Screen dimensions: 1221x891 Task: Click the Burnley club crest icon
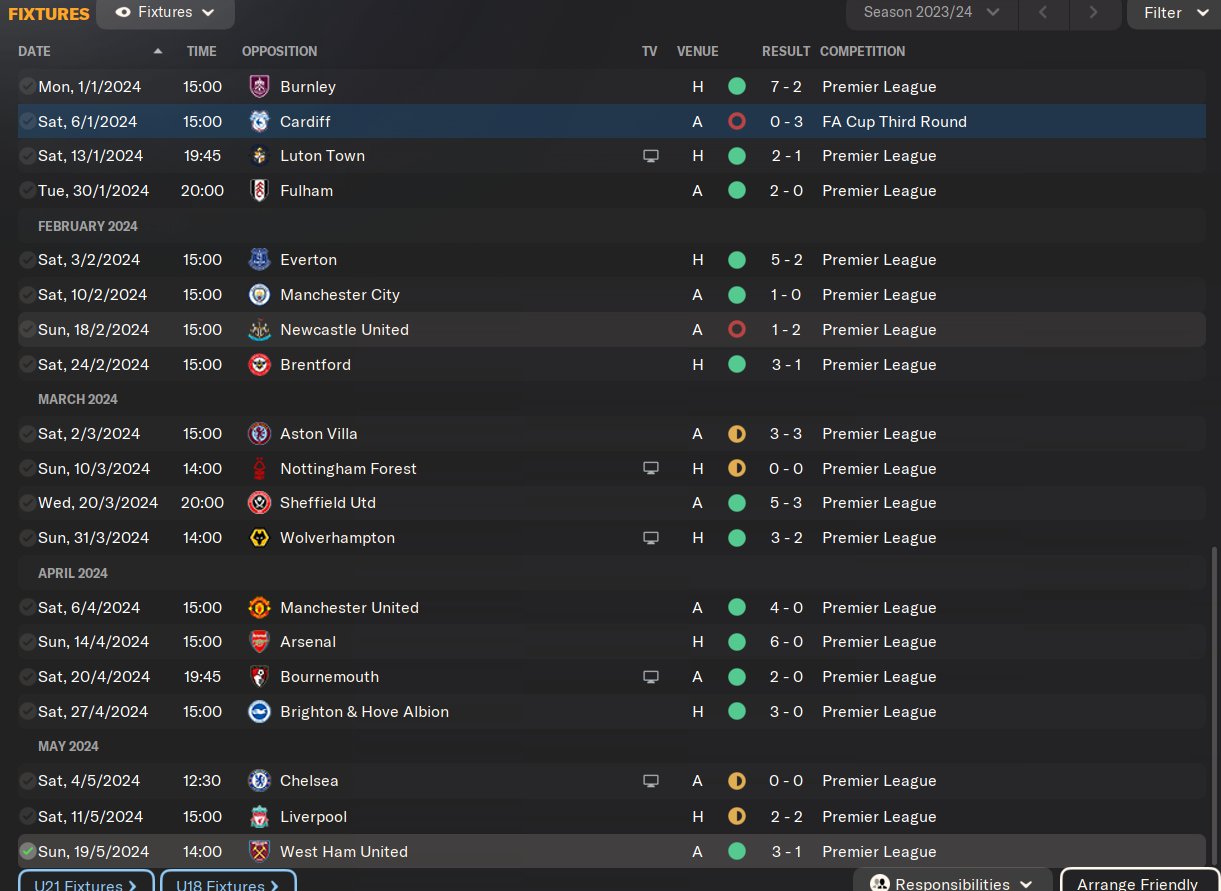coord(259,87)
